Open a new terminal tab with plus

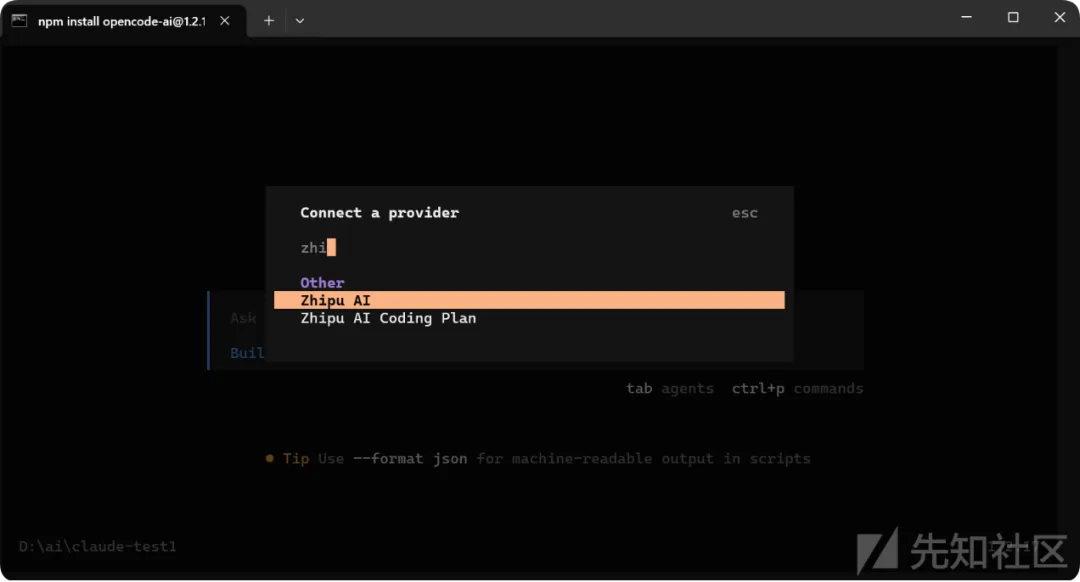(269, 21)
